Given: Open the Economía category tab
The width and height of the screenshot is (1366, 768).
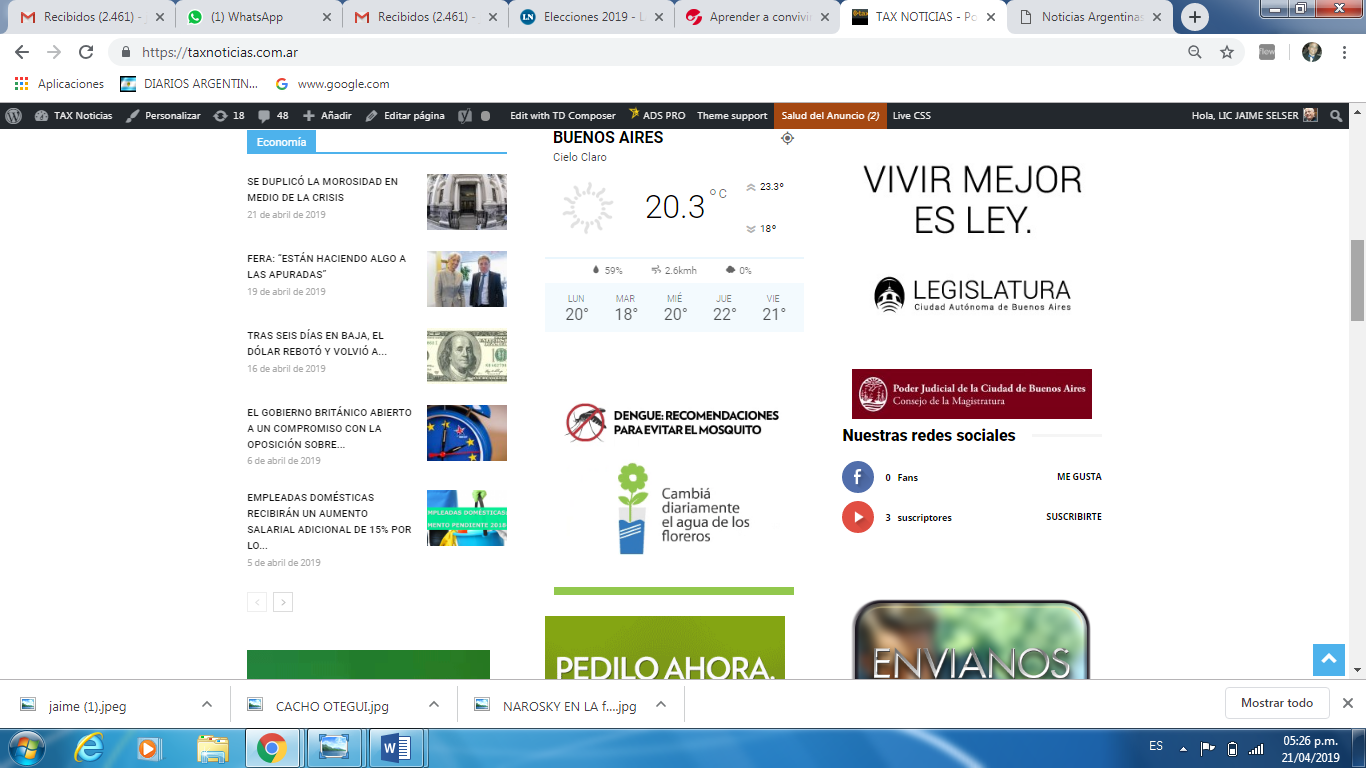Looking at the screenshot, I should pos(281,142).
